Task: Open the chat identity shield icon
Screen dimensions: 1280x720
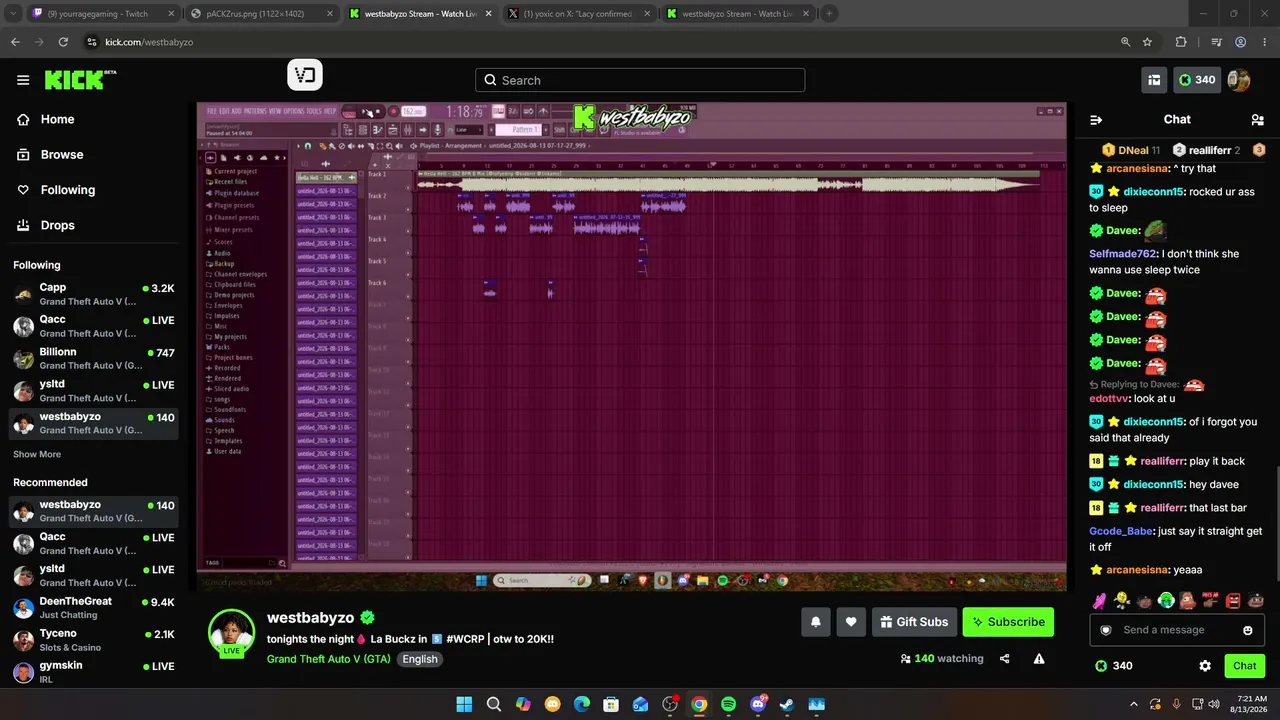Action: (1106, 630)
